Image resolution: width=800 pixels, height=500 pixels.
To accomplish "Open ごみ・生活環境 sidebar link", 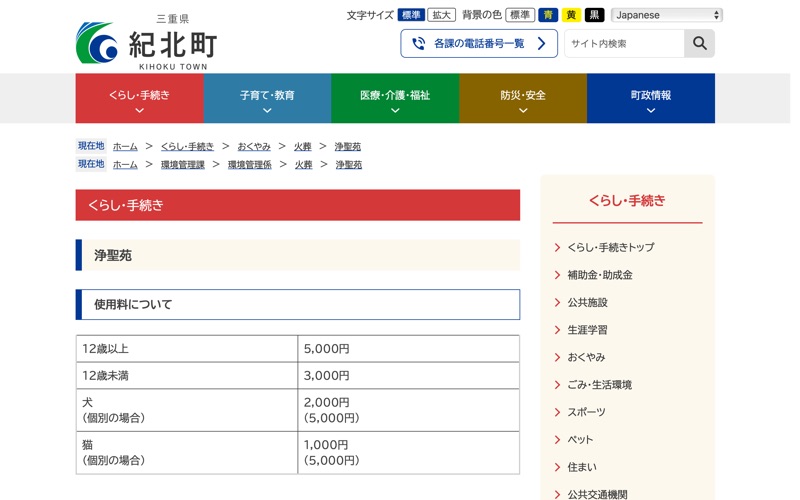I will 599,385.
